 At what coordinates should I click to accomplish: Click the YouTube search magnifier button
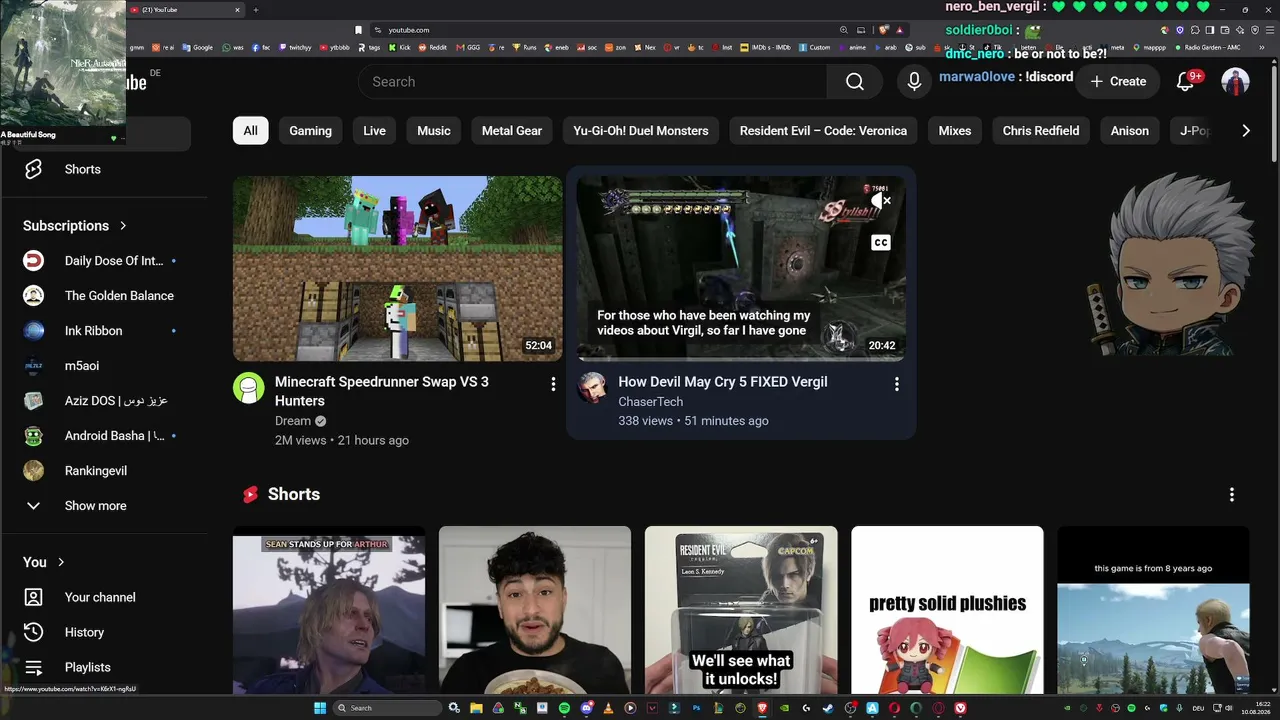tap(854, 82)
